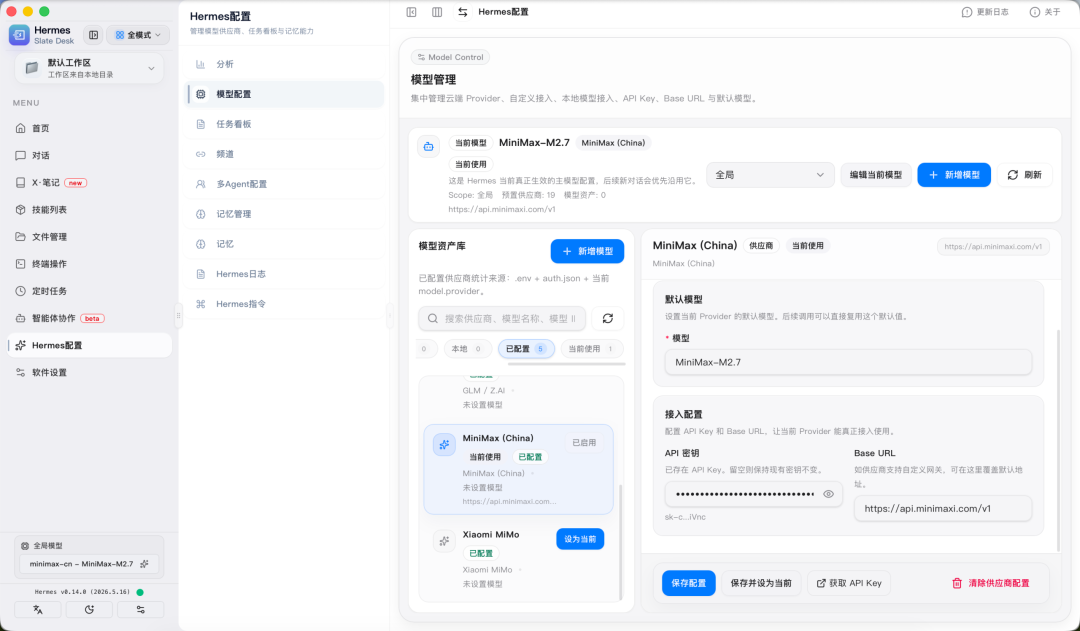Open the 全模式 mode dropdown
1080x631 pixels.
pos(138,35)
